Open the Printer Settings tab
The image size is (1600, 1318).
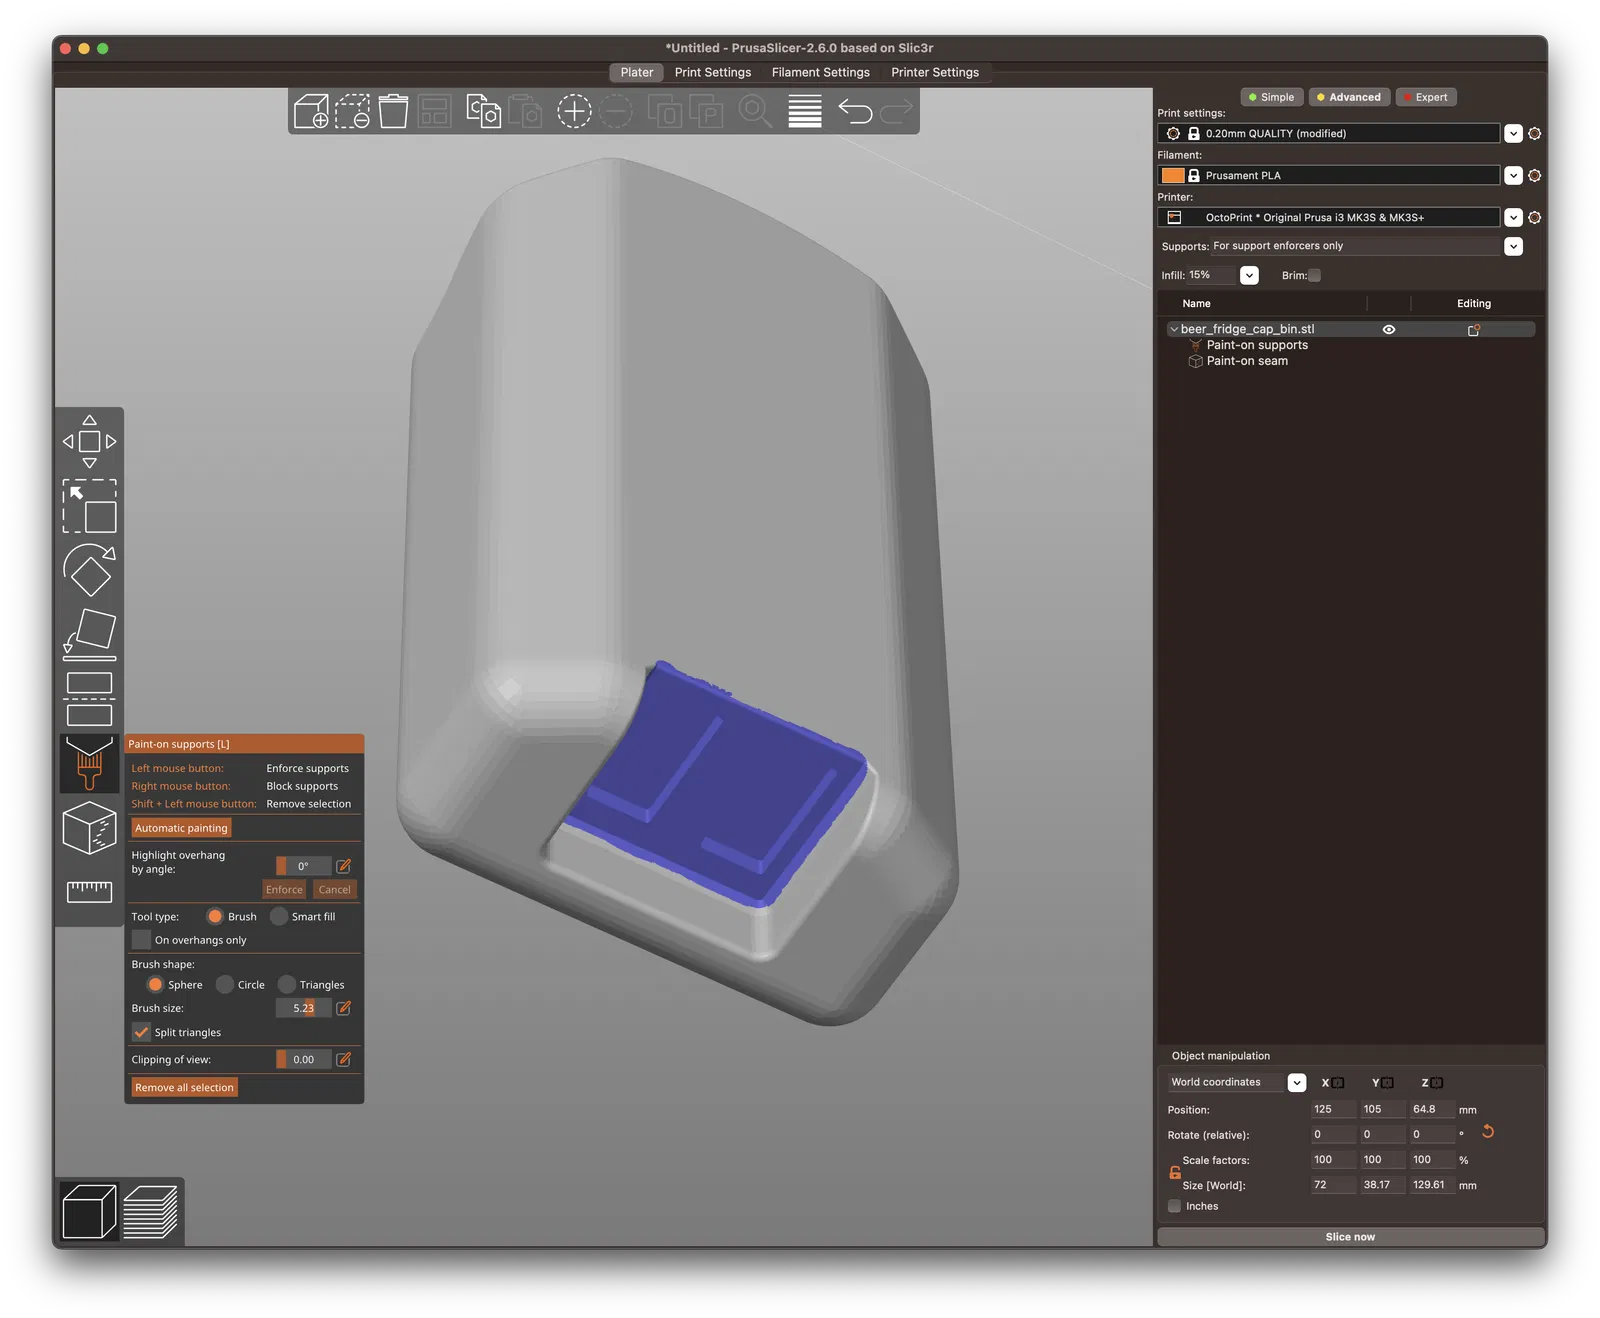click(935, 72)
